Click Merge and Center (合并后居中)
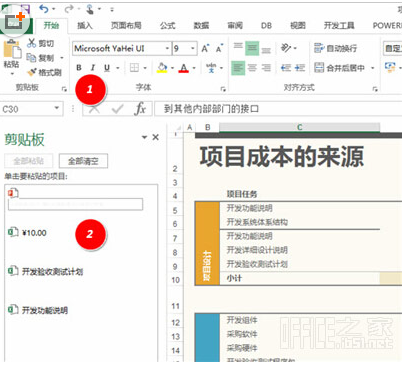408x371 pixels. coord(339,68)
